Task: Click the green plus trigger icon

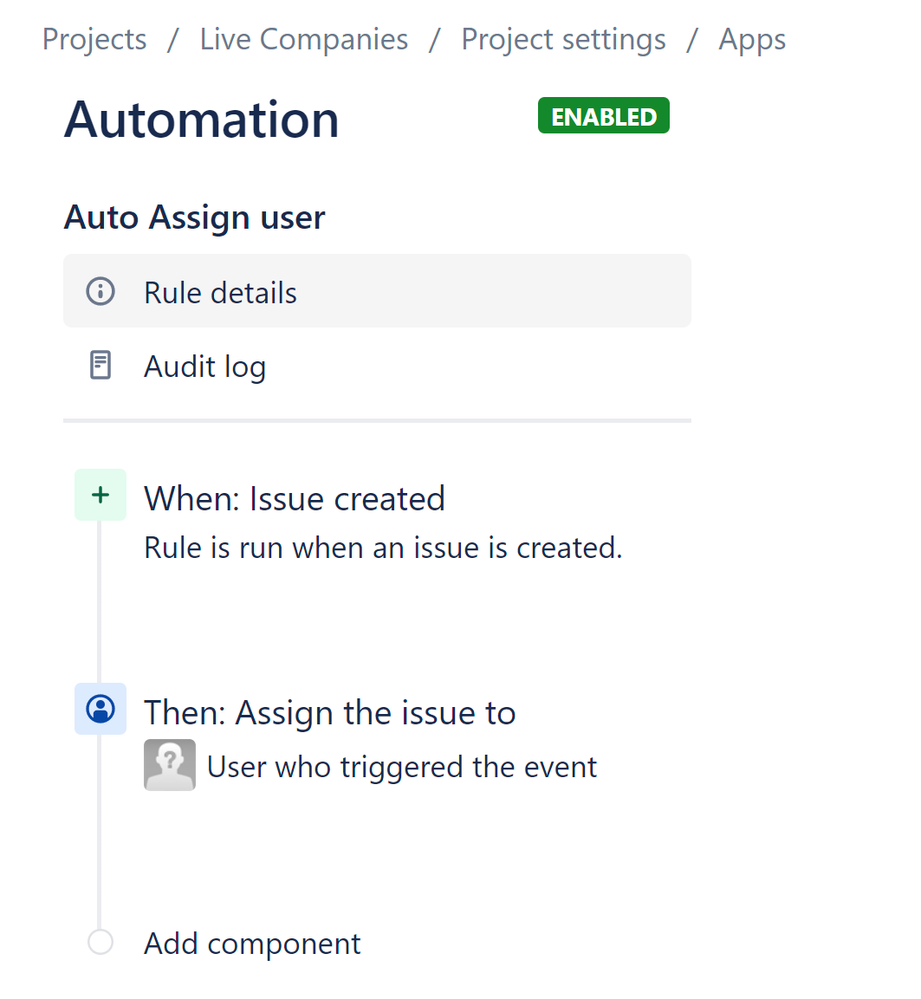Action: pos(101,495)
